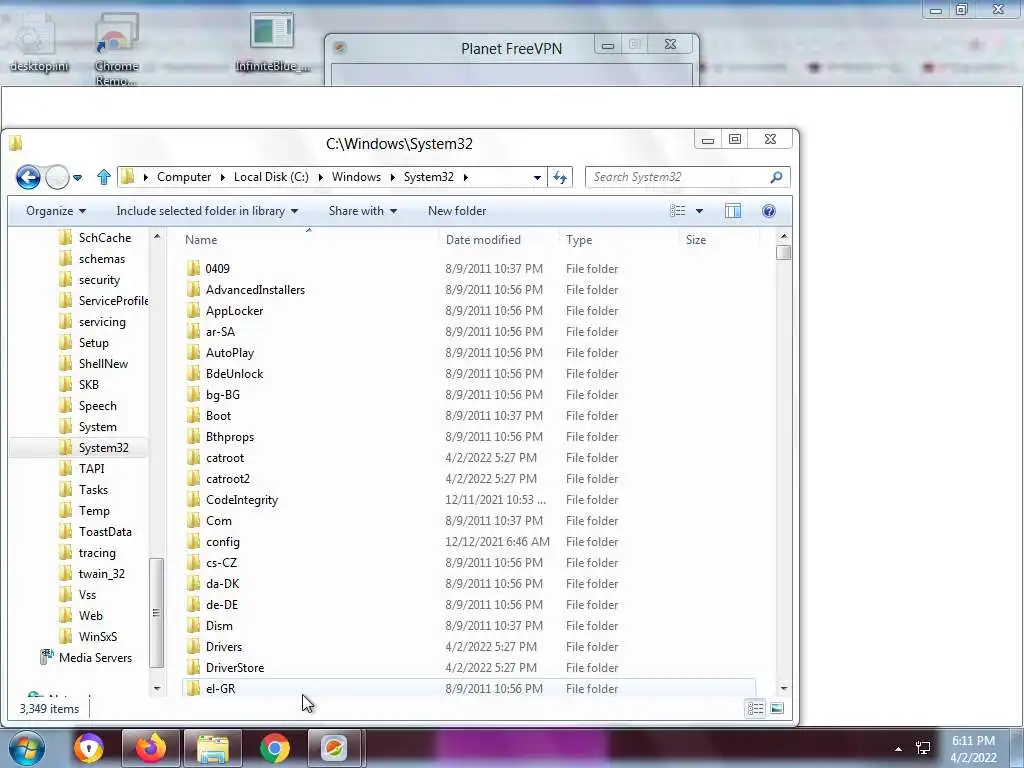Select SchCache in the navigation tree
Viewport: 1024px width, 768px height.
coord(104,238)
